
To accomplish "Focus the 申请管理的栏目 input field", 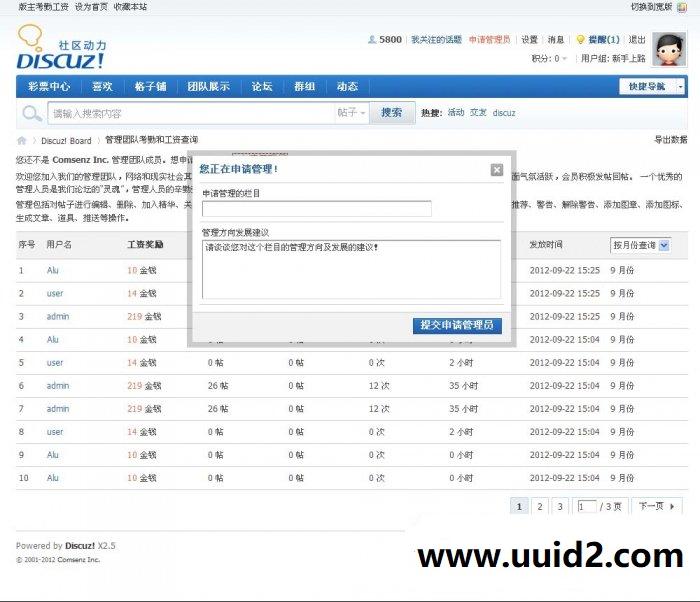I will pyautogui.click(x=317, y=209).
